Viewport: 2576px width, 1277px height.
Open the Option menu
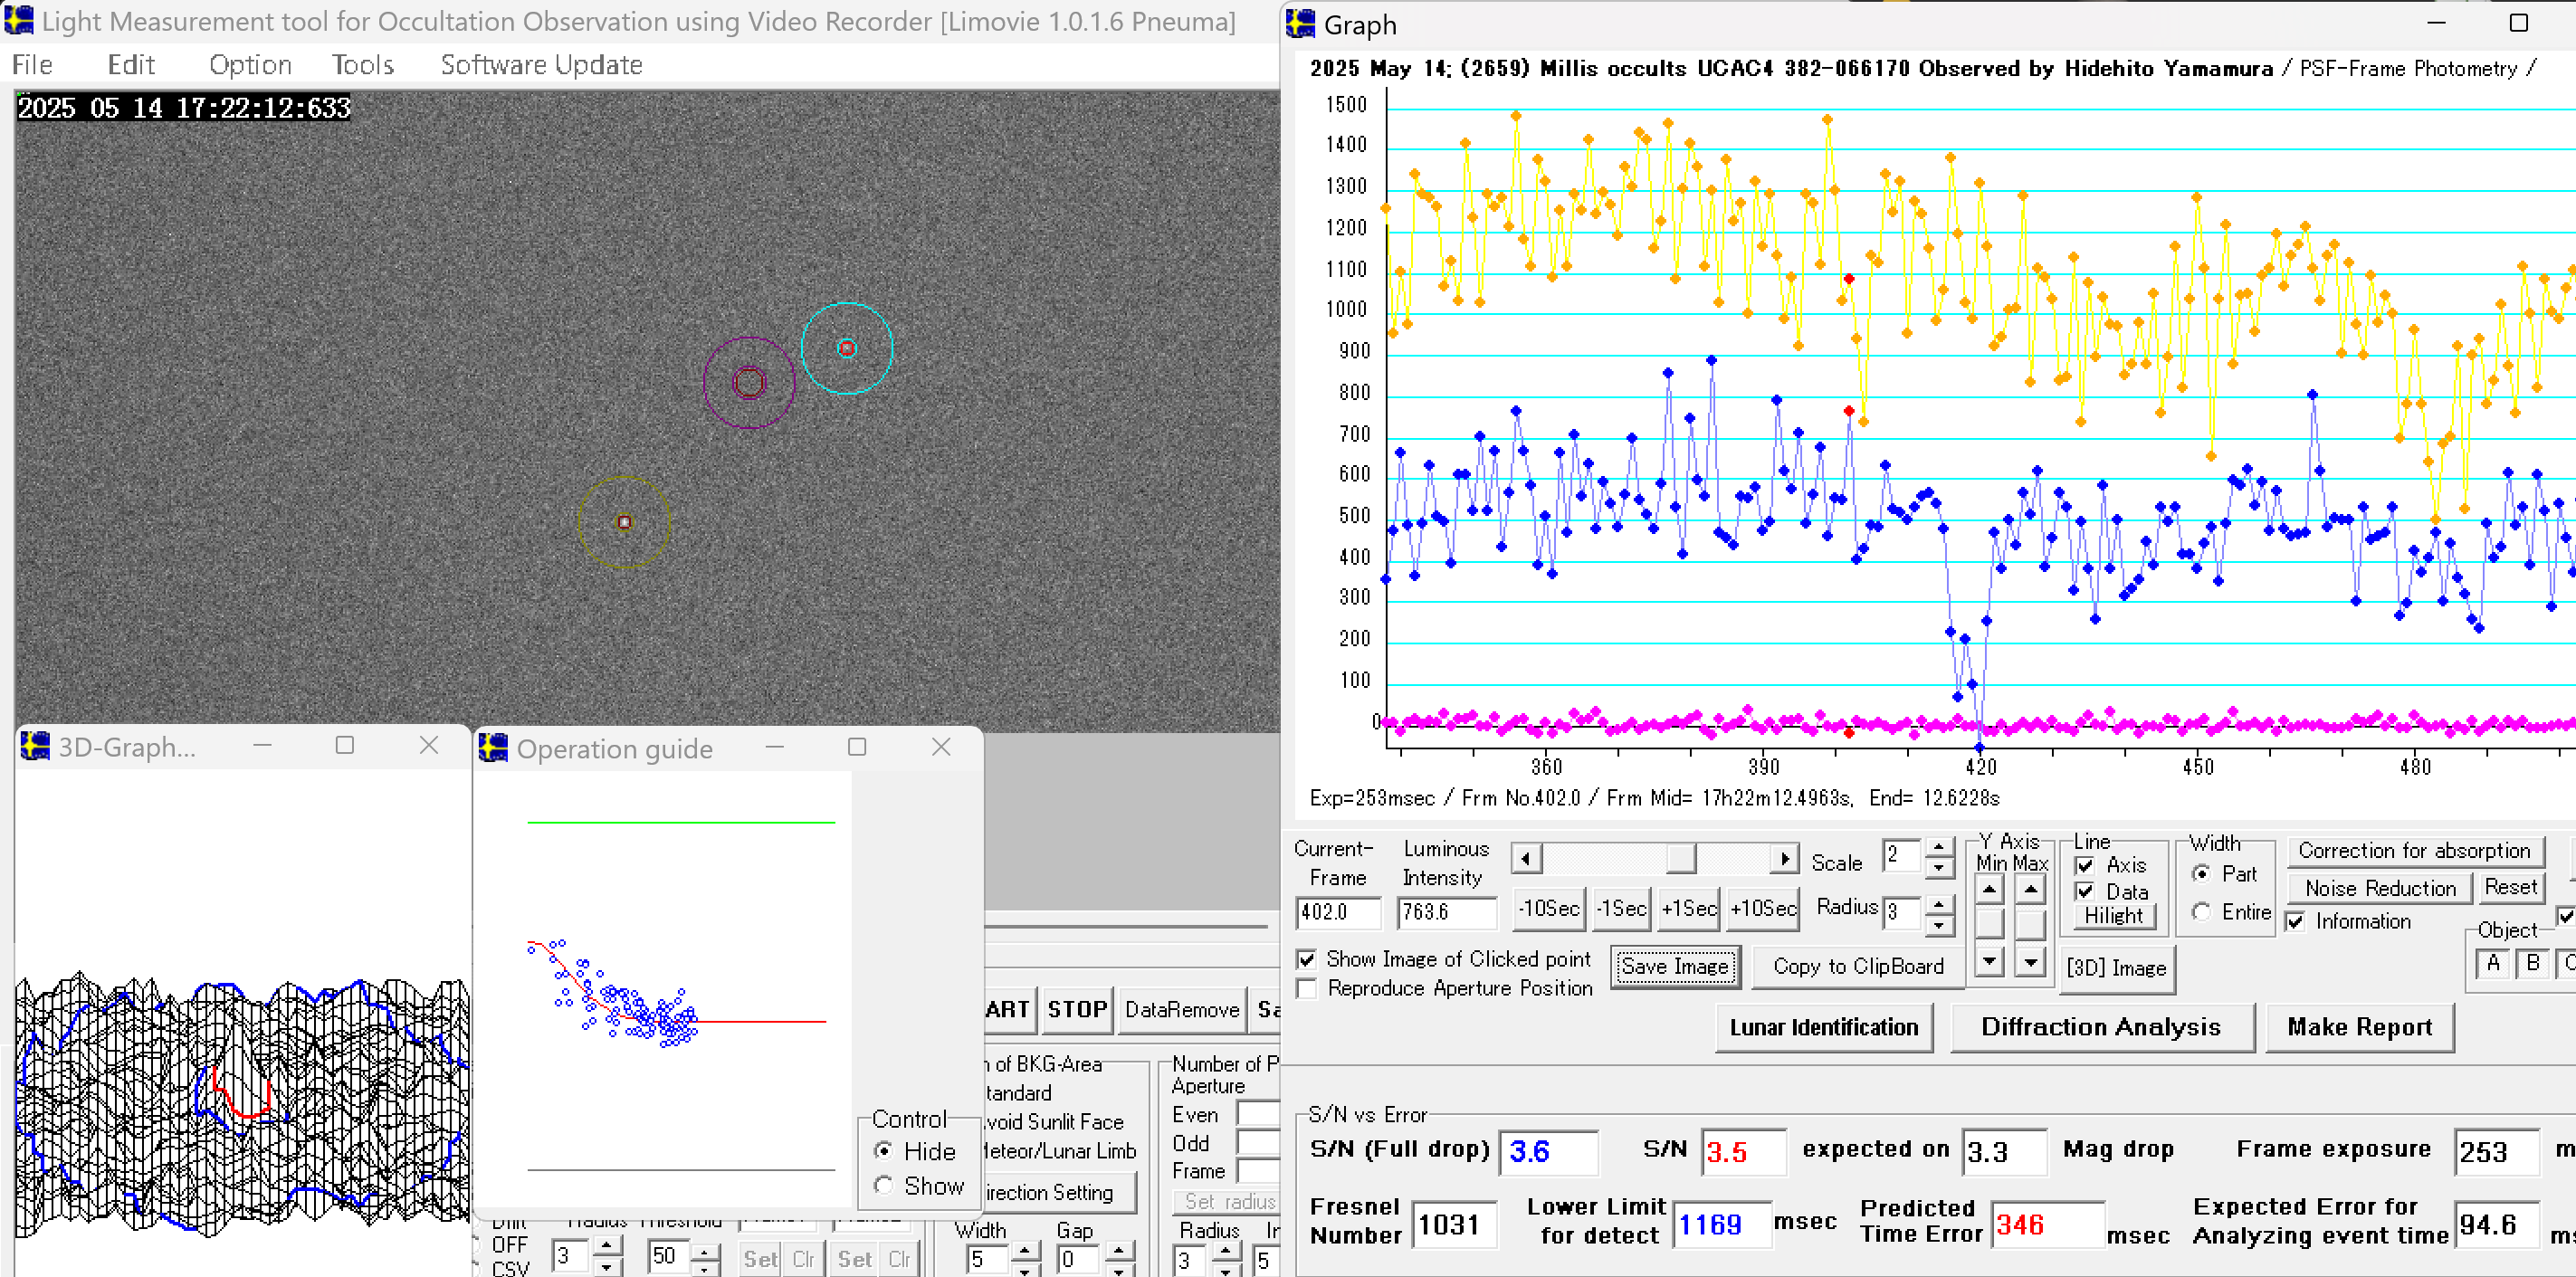point(250,65)
